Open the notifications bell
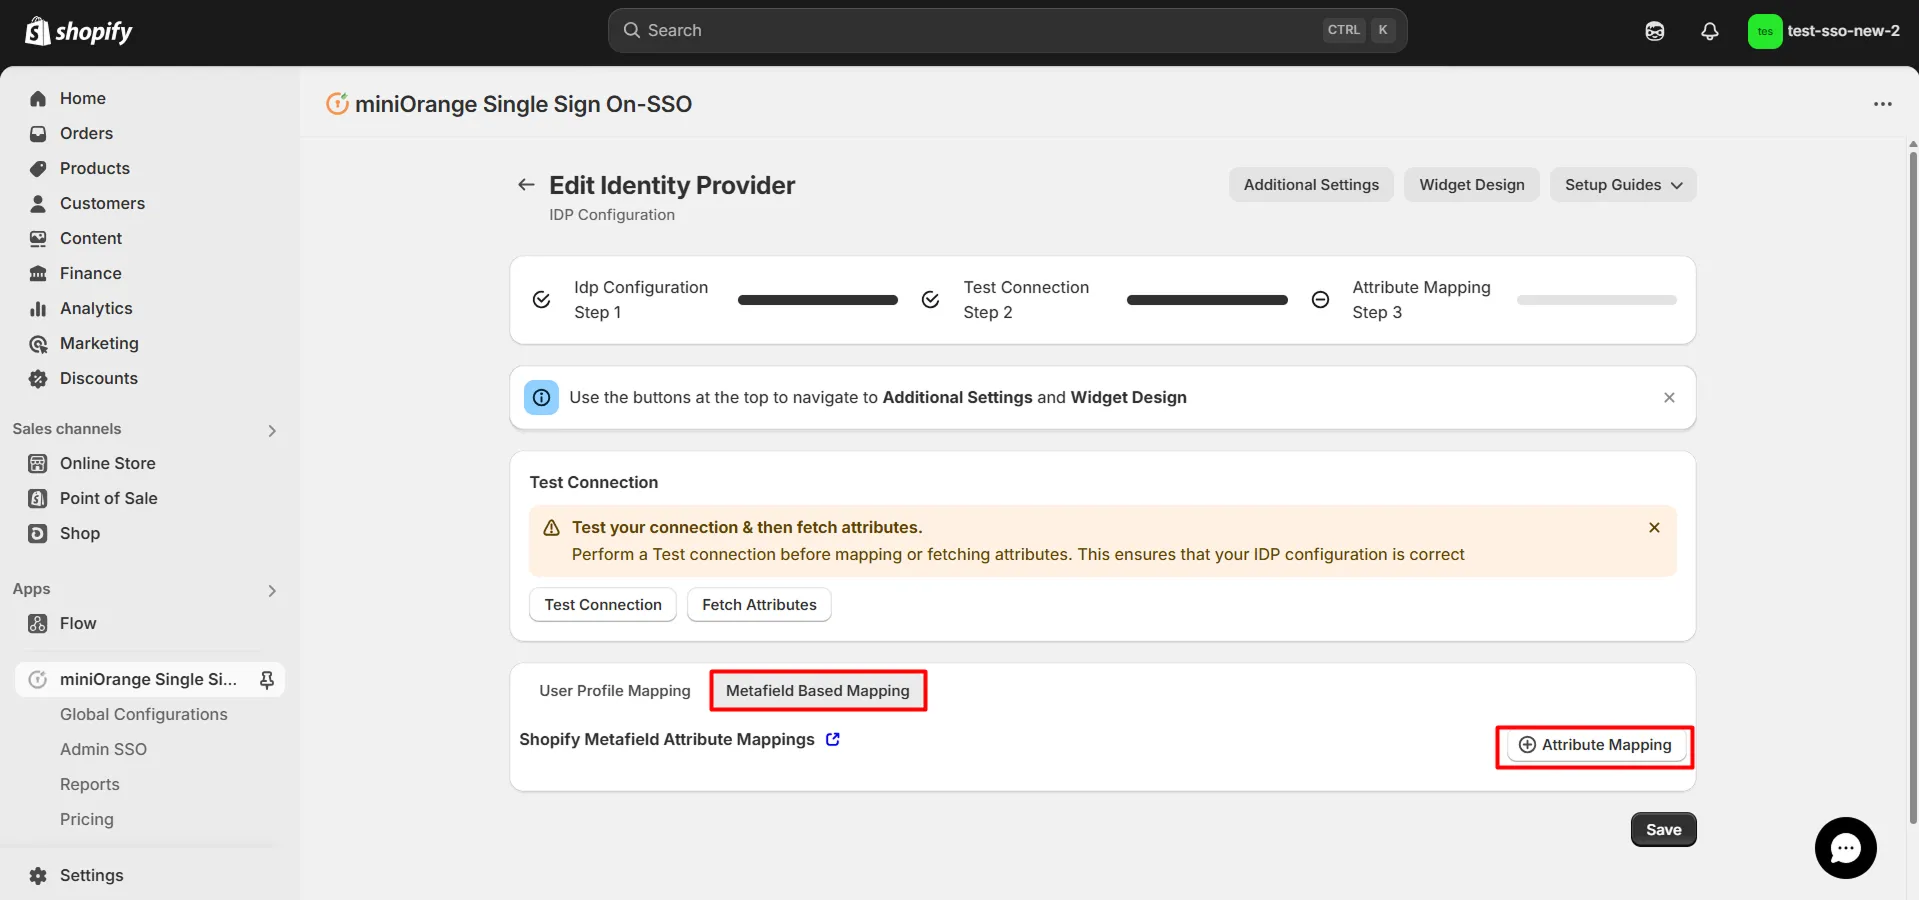Viewport: 1919px width, 900px height. point(1710,31)
